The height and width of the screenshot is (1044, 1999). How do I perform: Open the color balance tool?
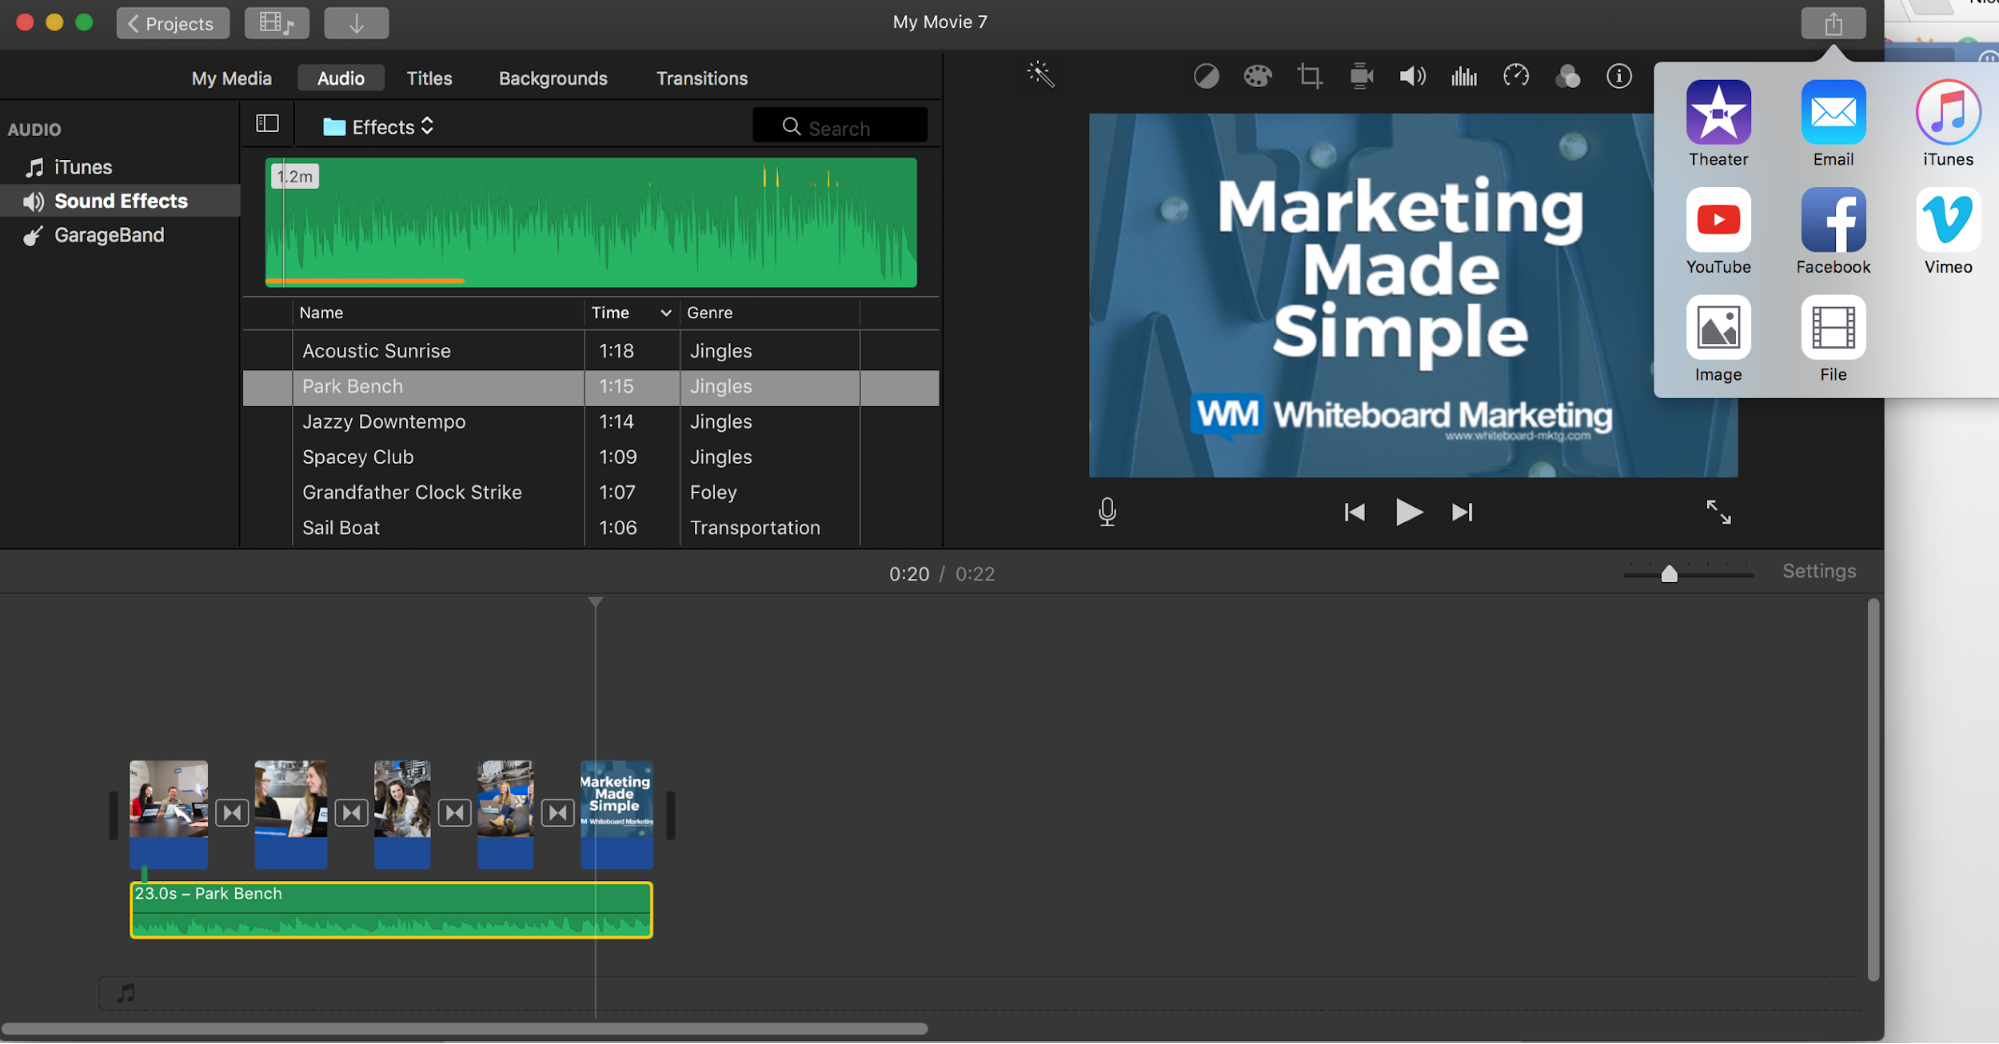1206,76
